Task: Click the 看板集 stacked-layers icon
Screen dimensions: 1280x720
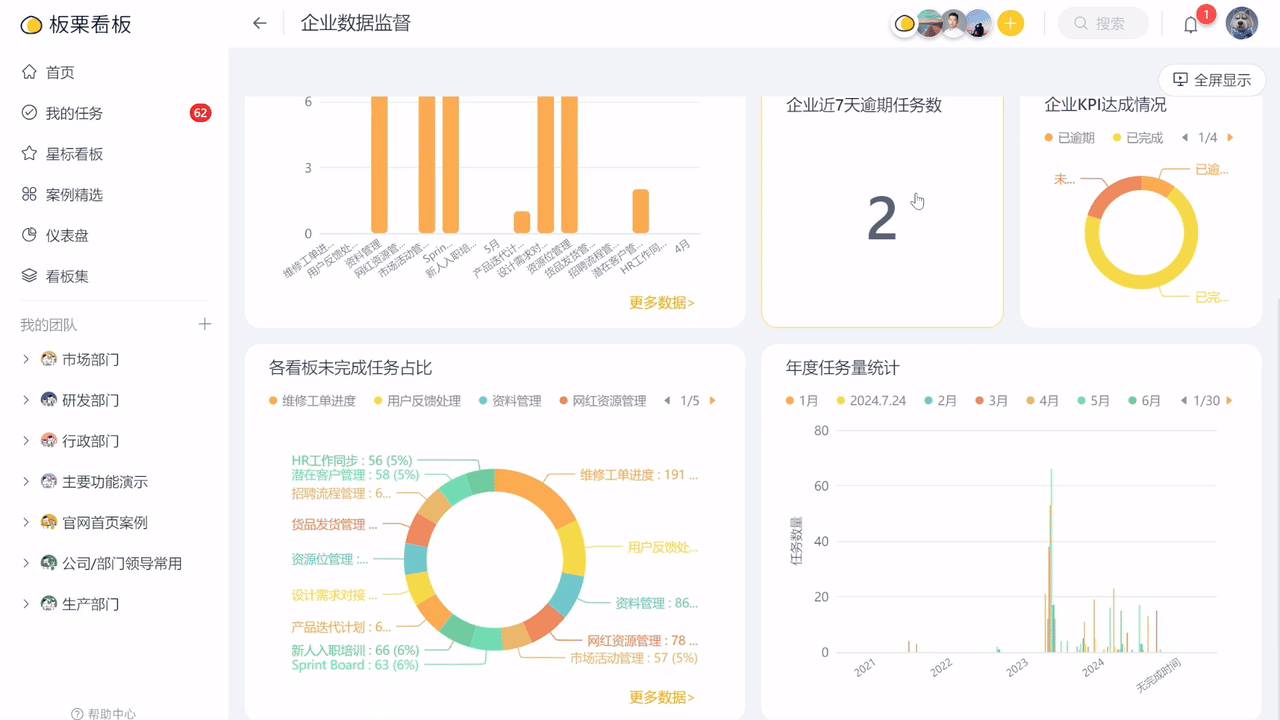Action: coord(29,276)
